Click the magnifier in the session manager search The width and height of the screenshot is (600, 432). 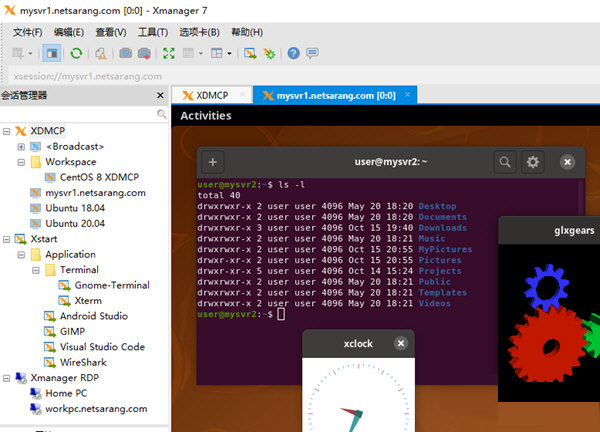point(162,115)
